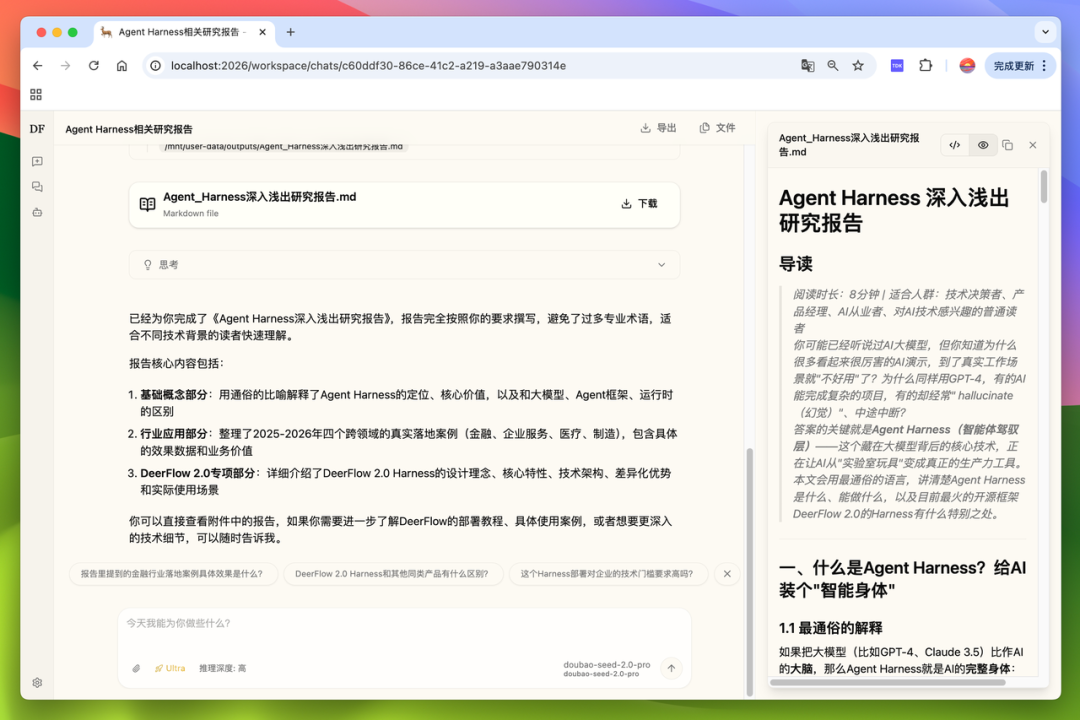This screenshot has height=720, width=1080.
Task: Download the Agent_Harness report with 下载
Action: (639, 204)
